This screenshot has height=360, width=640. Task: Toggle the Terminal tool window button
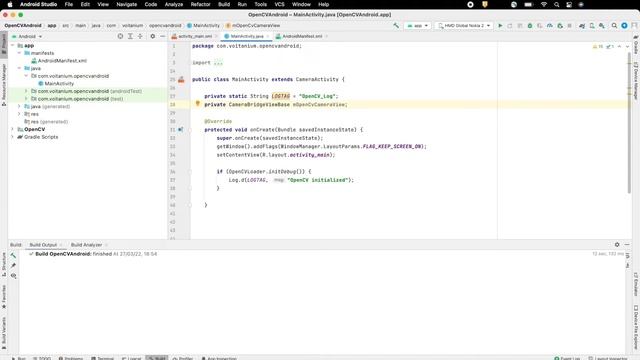[x=102, y=358]
